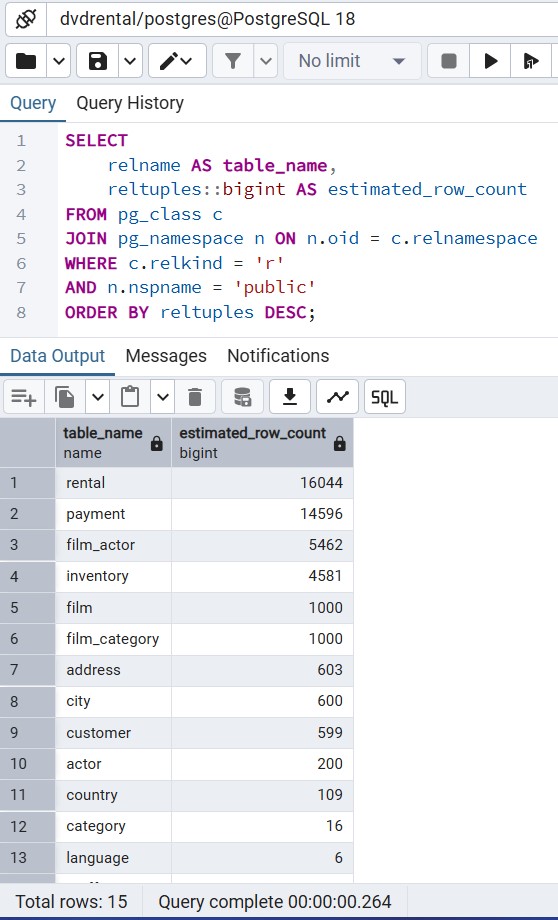Select the 'category' cell

[x=113, y=826]
